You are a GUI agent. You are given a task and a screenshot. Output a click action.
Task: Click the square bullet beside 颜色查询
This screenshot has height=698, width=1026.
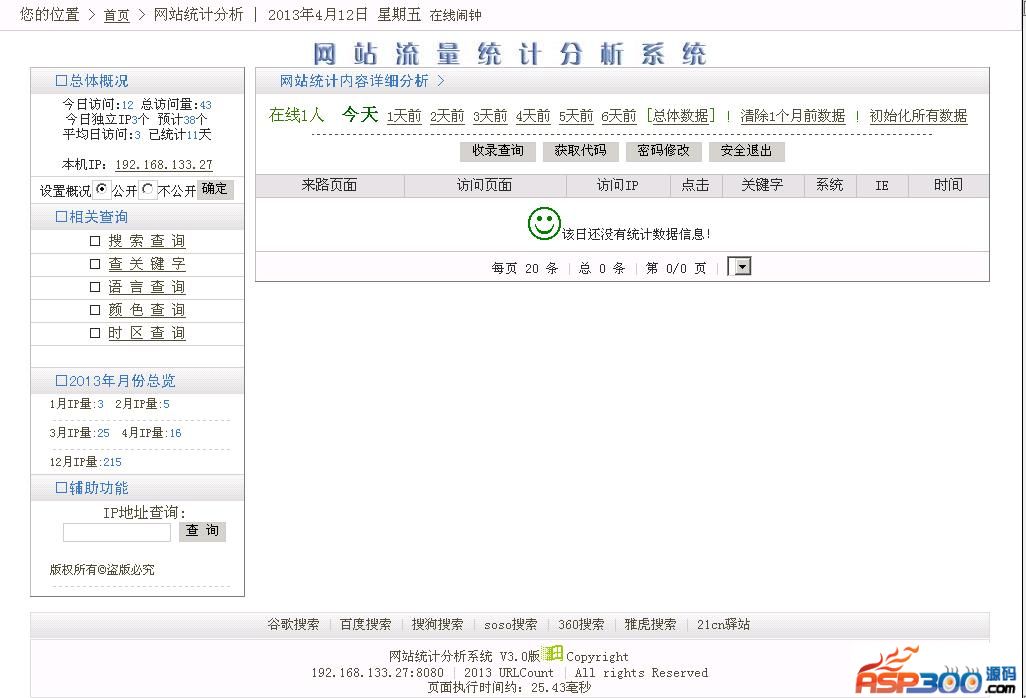click(x=95, y=309)
